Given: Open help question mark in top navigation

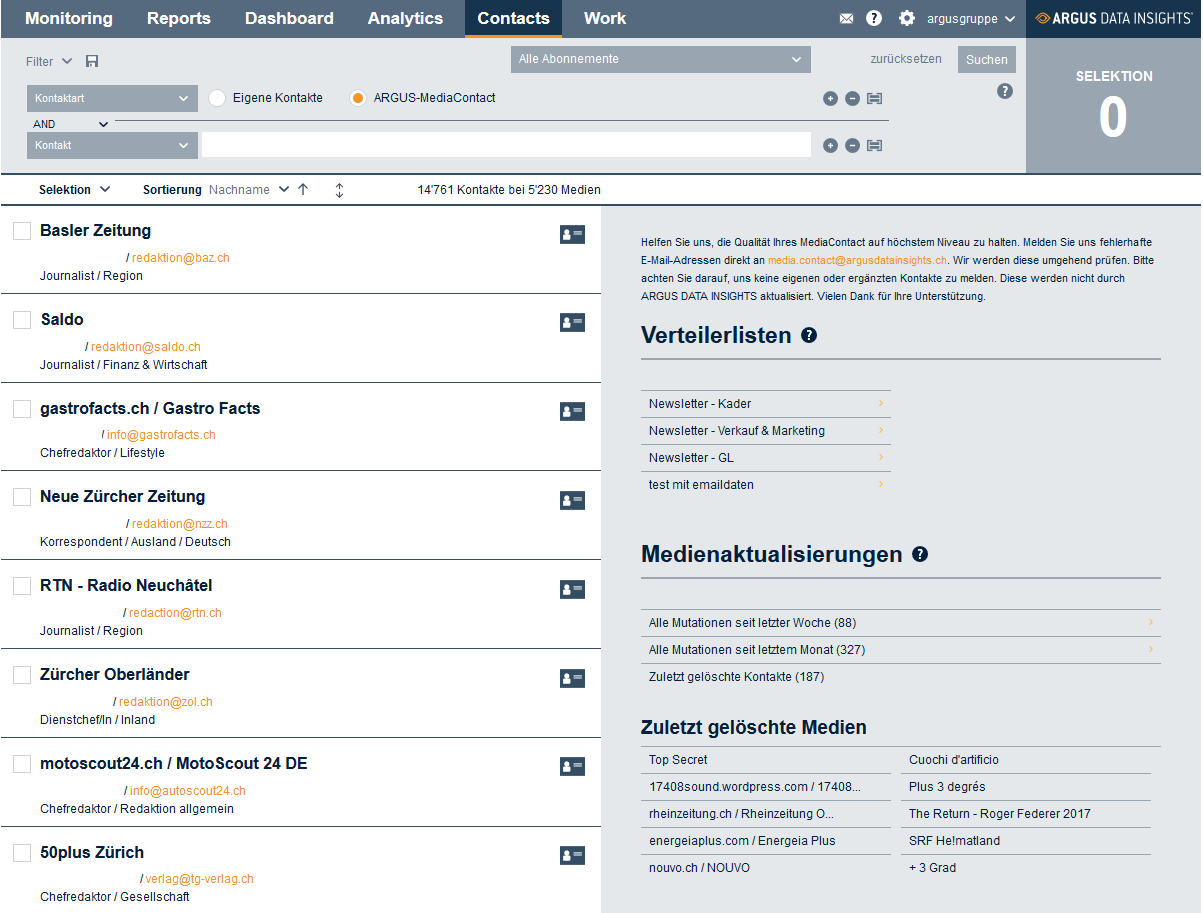Looking at the screenshot, I should [x=874, y=18].
